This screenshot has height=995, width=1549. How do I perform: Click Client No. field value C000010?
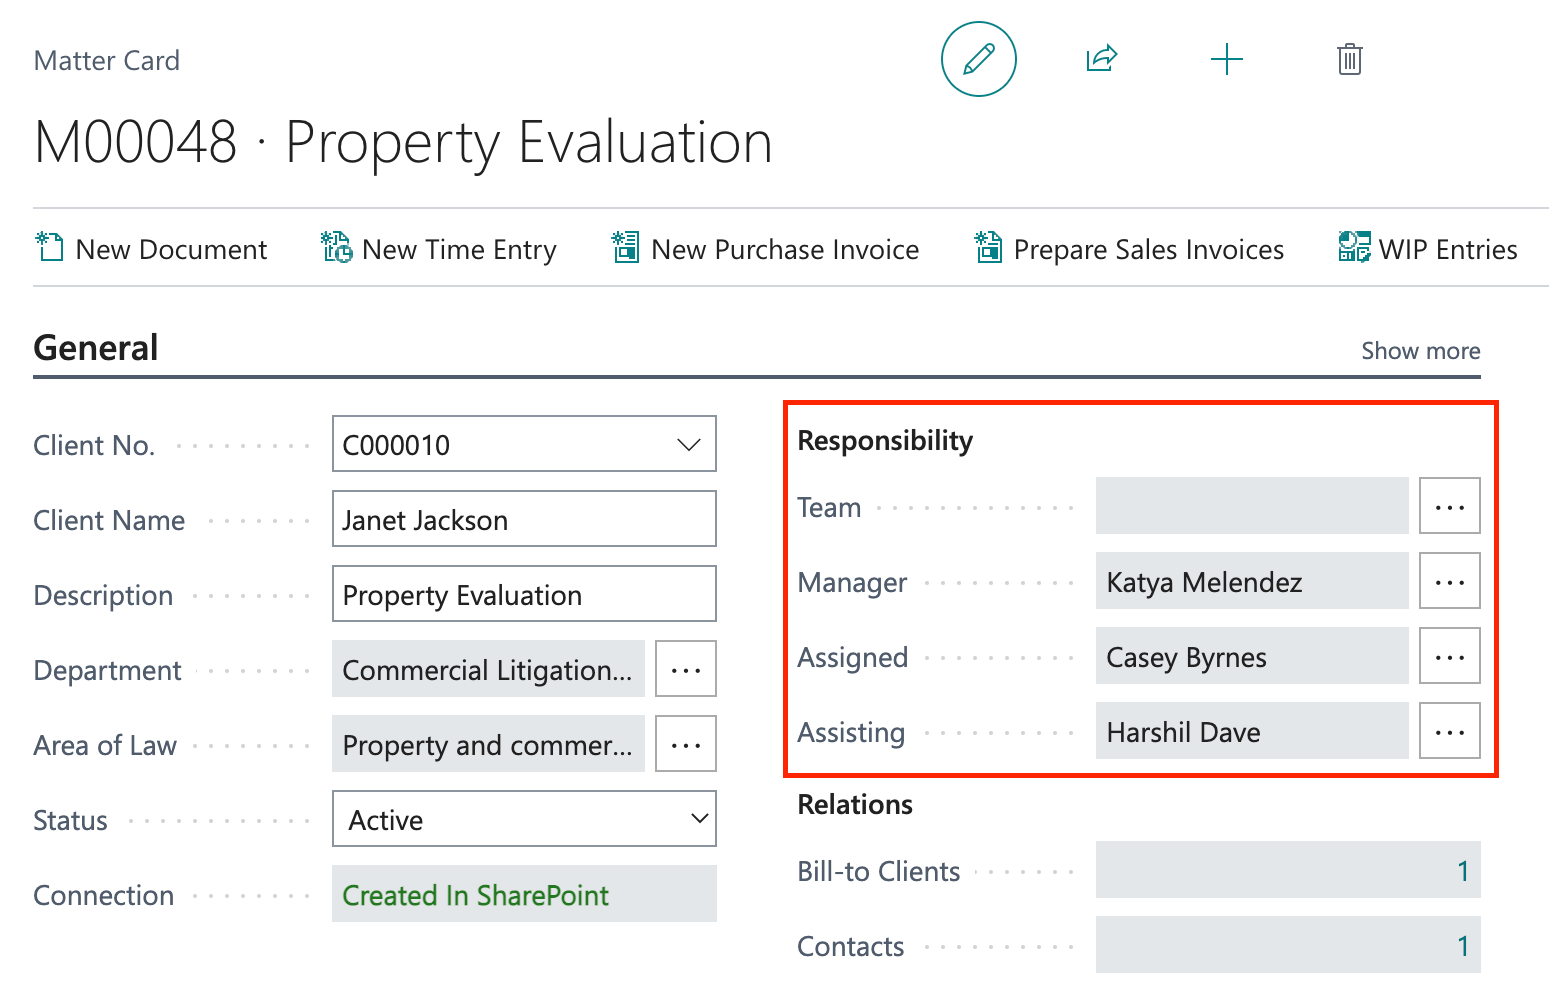[396, 445]
